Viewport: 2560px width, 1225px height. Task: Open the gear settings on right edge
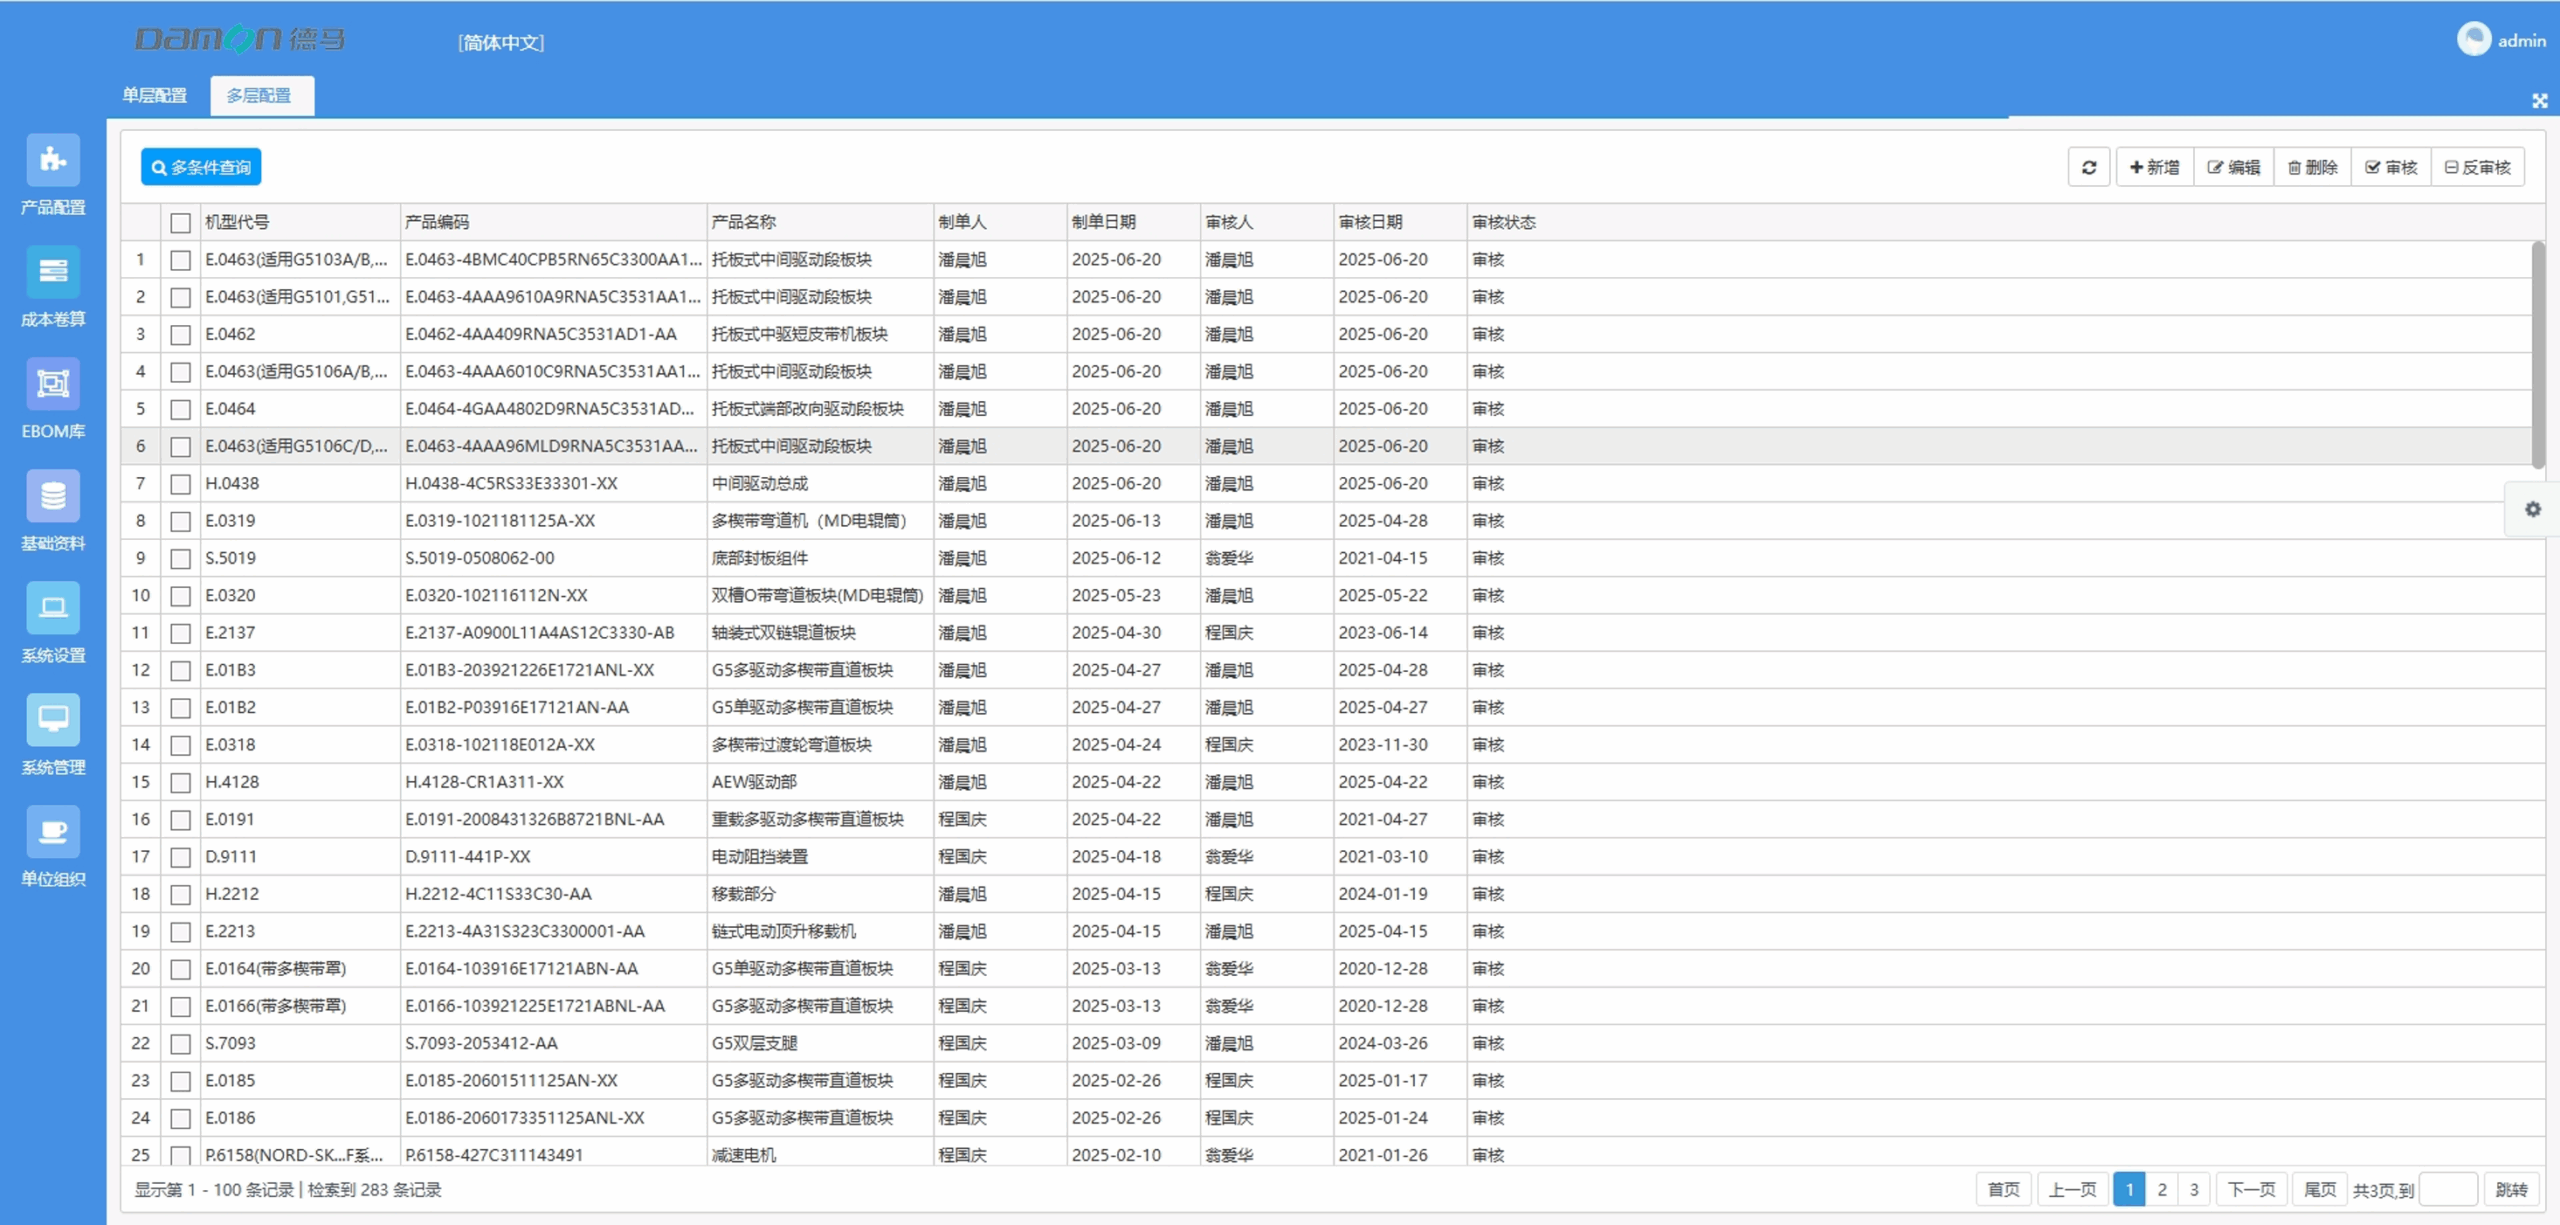pos(2532,509)
